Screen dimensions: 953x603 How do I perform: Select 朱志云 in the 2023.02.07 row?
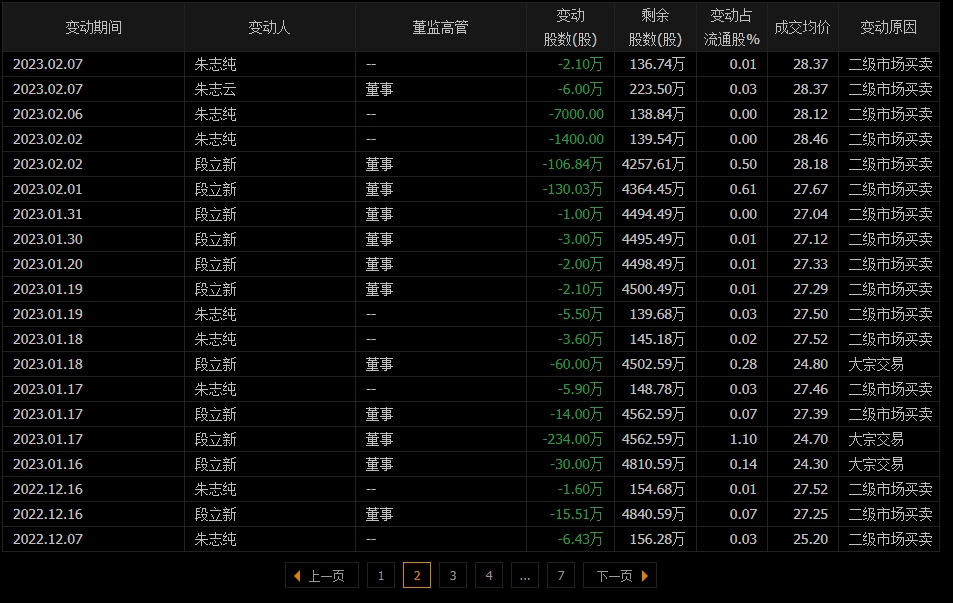click(215, 89)
